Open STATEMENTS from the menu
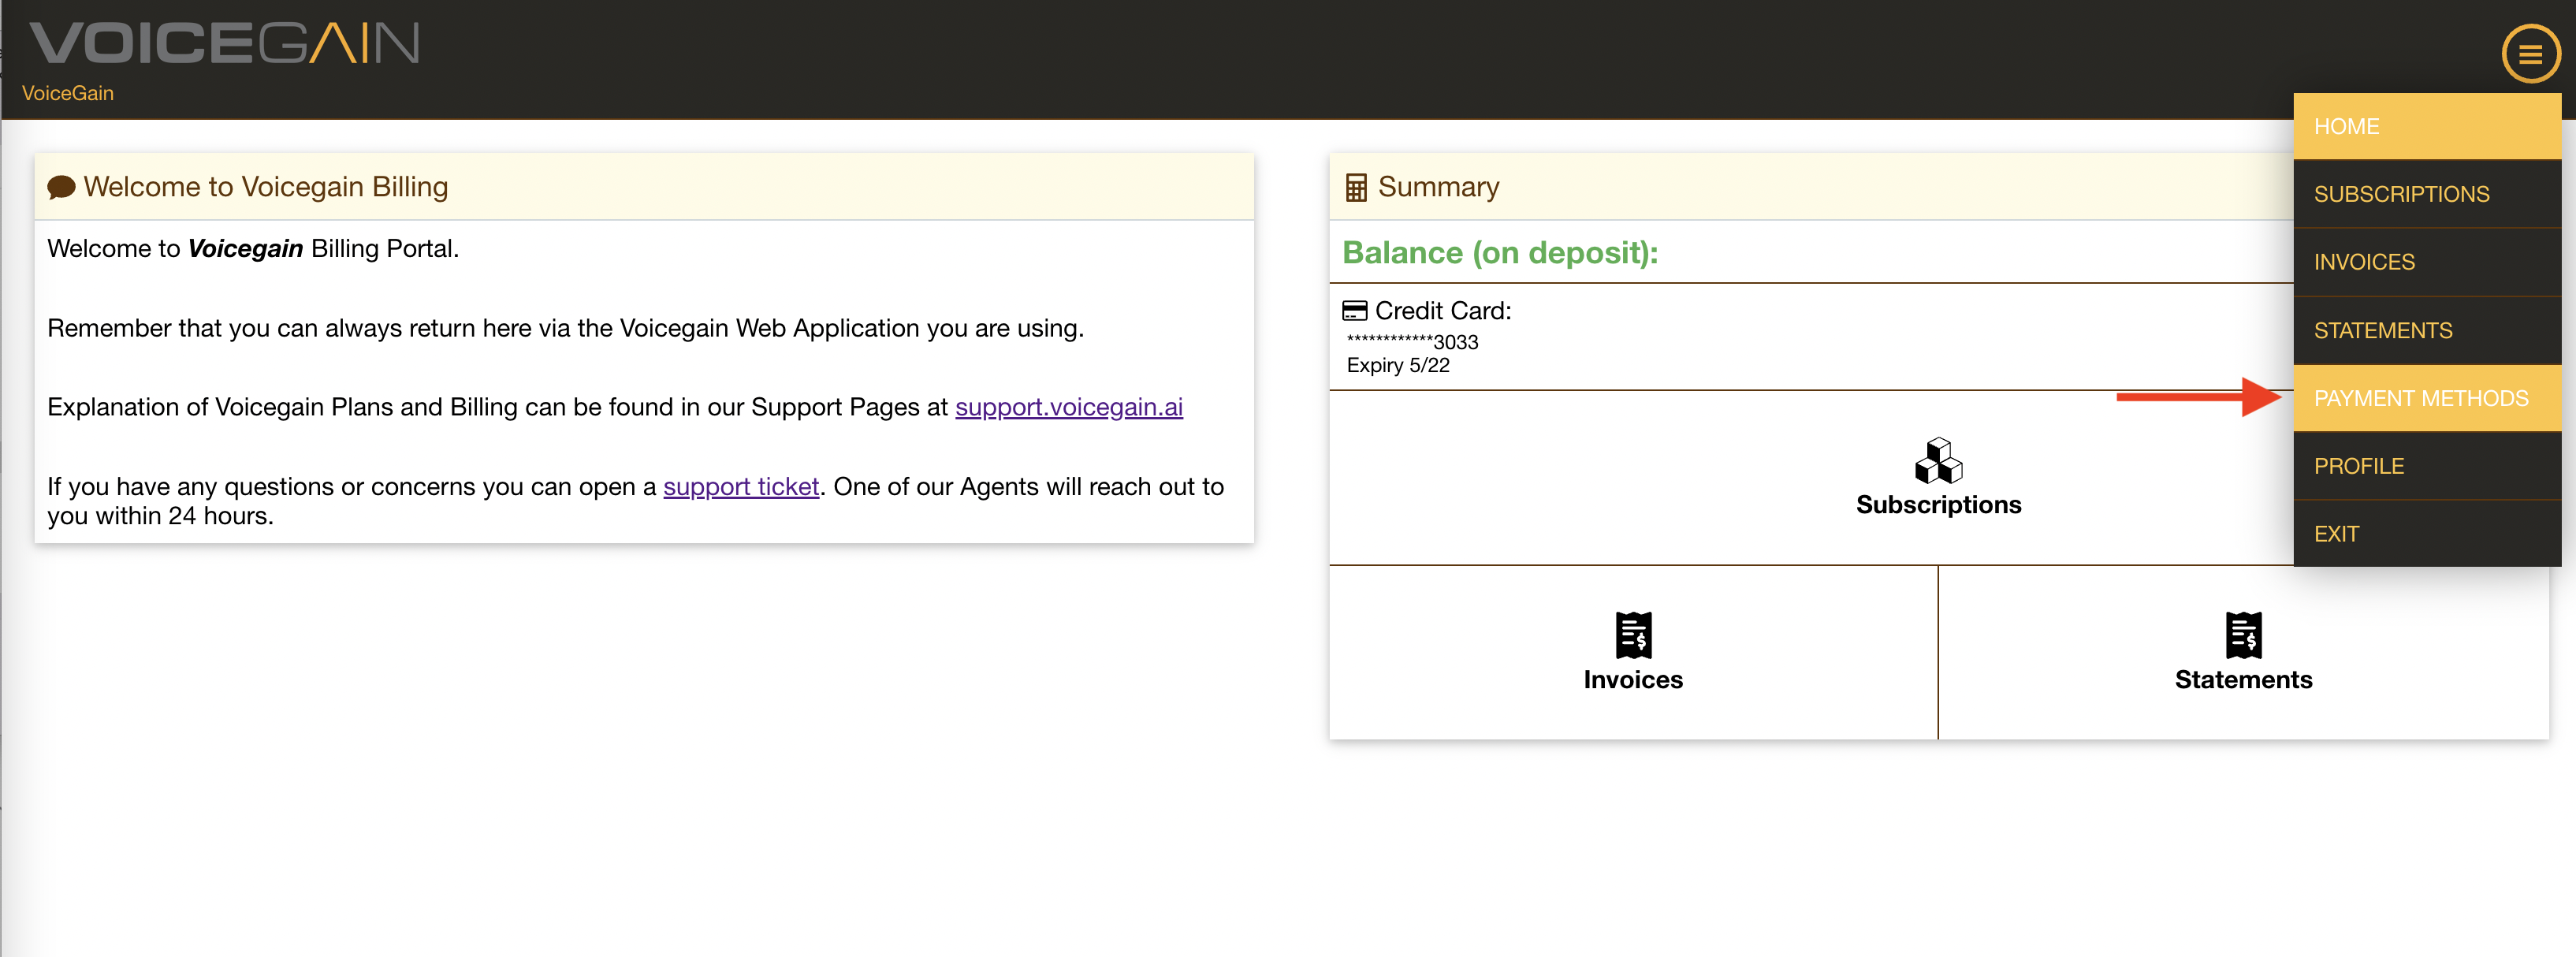2576x957 pixels. pyautogui.click(x=2426, y=330)
